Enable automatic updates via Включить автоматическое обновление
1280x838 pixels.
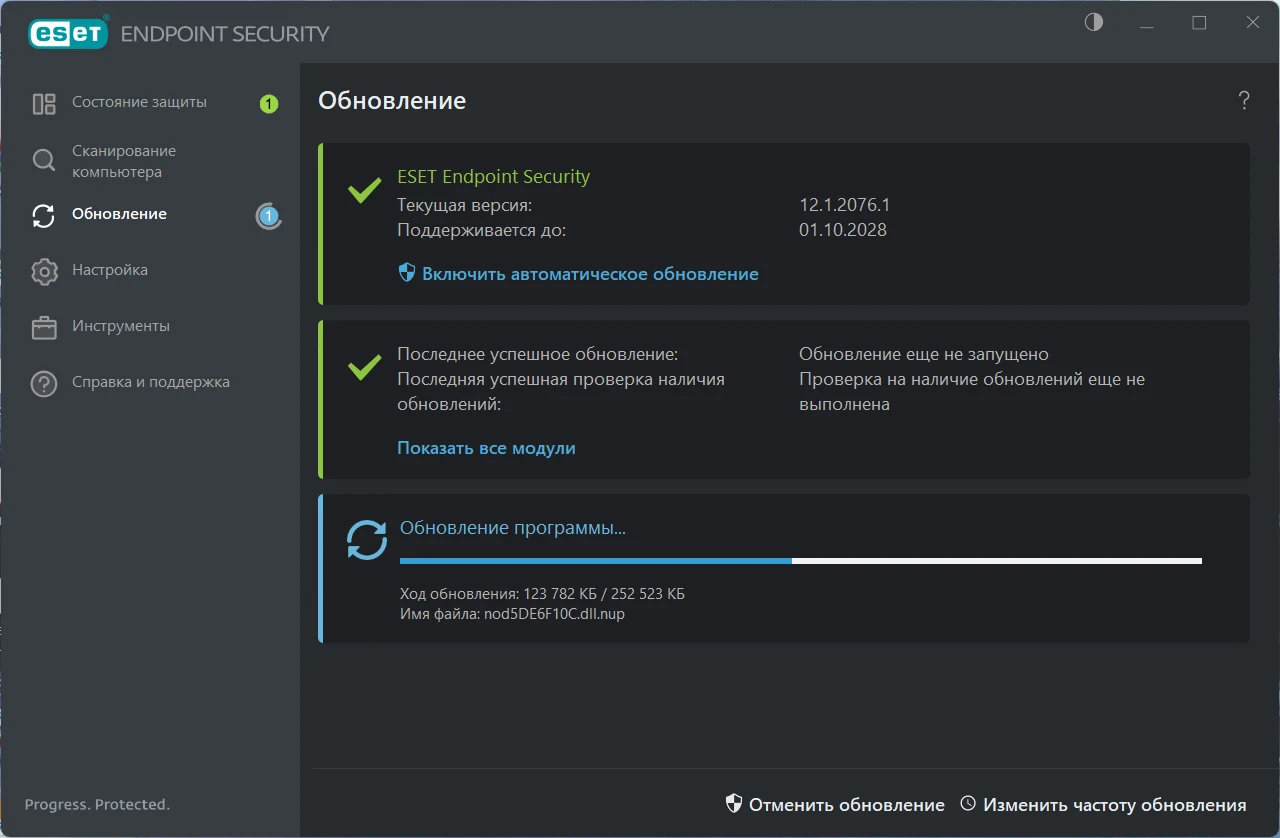tap(589, 274)
